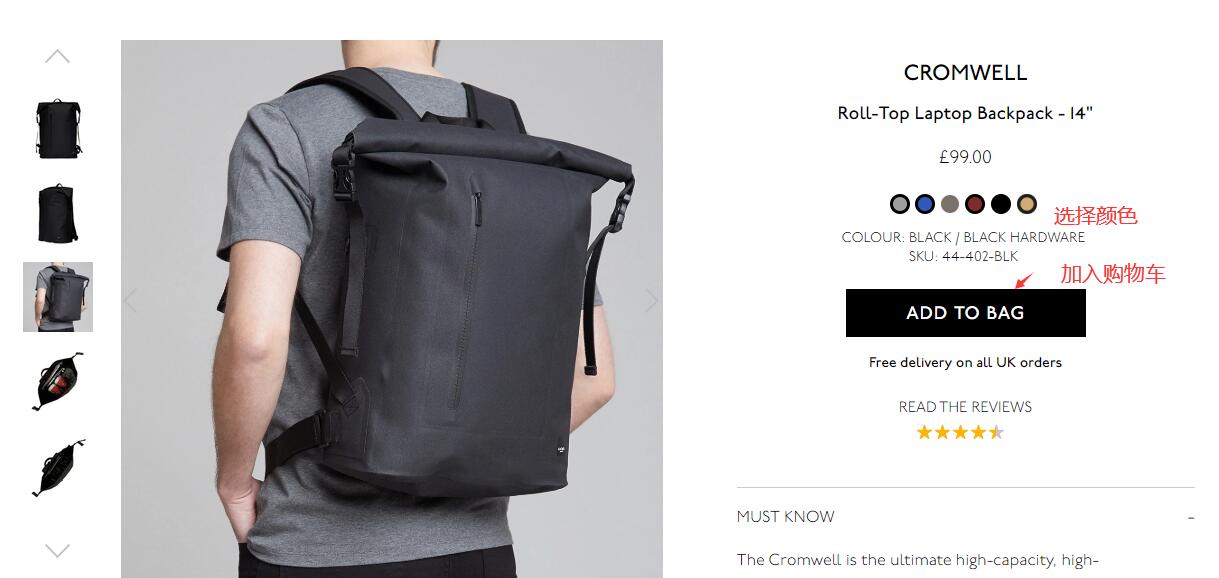Viewport: 1219px width, 578px height.
Task: Select the model-wearing-backpack thumbnail
Action: pos(58,297)
